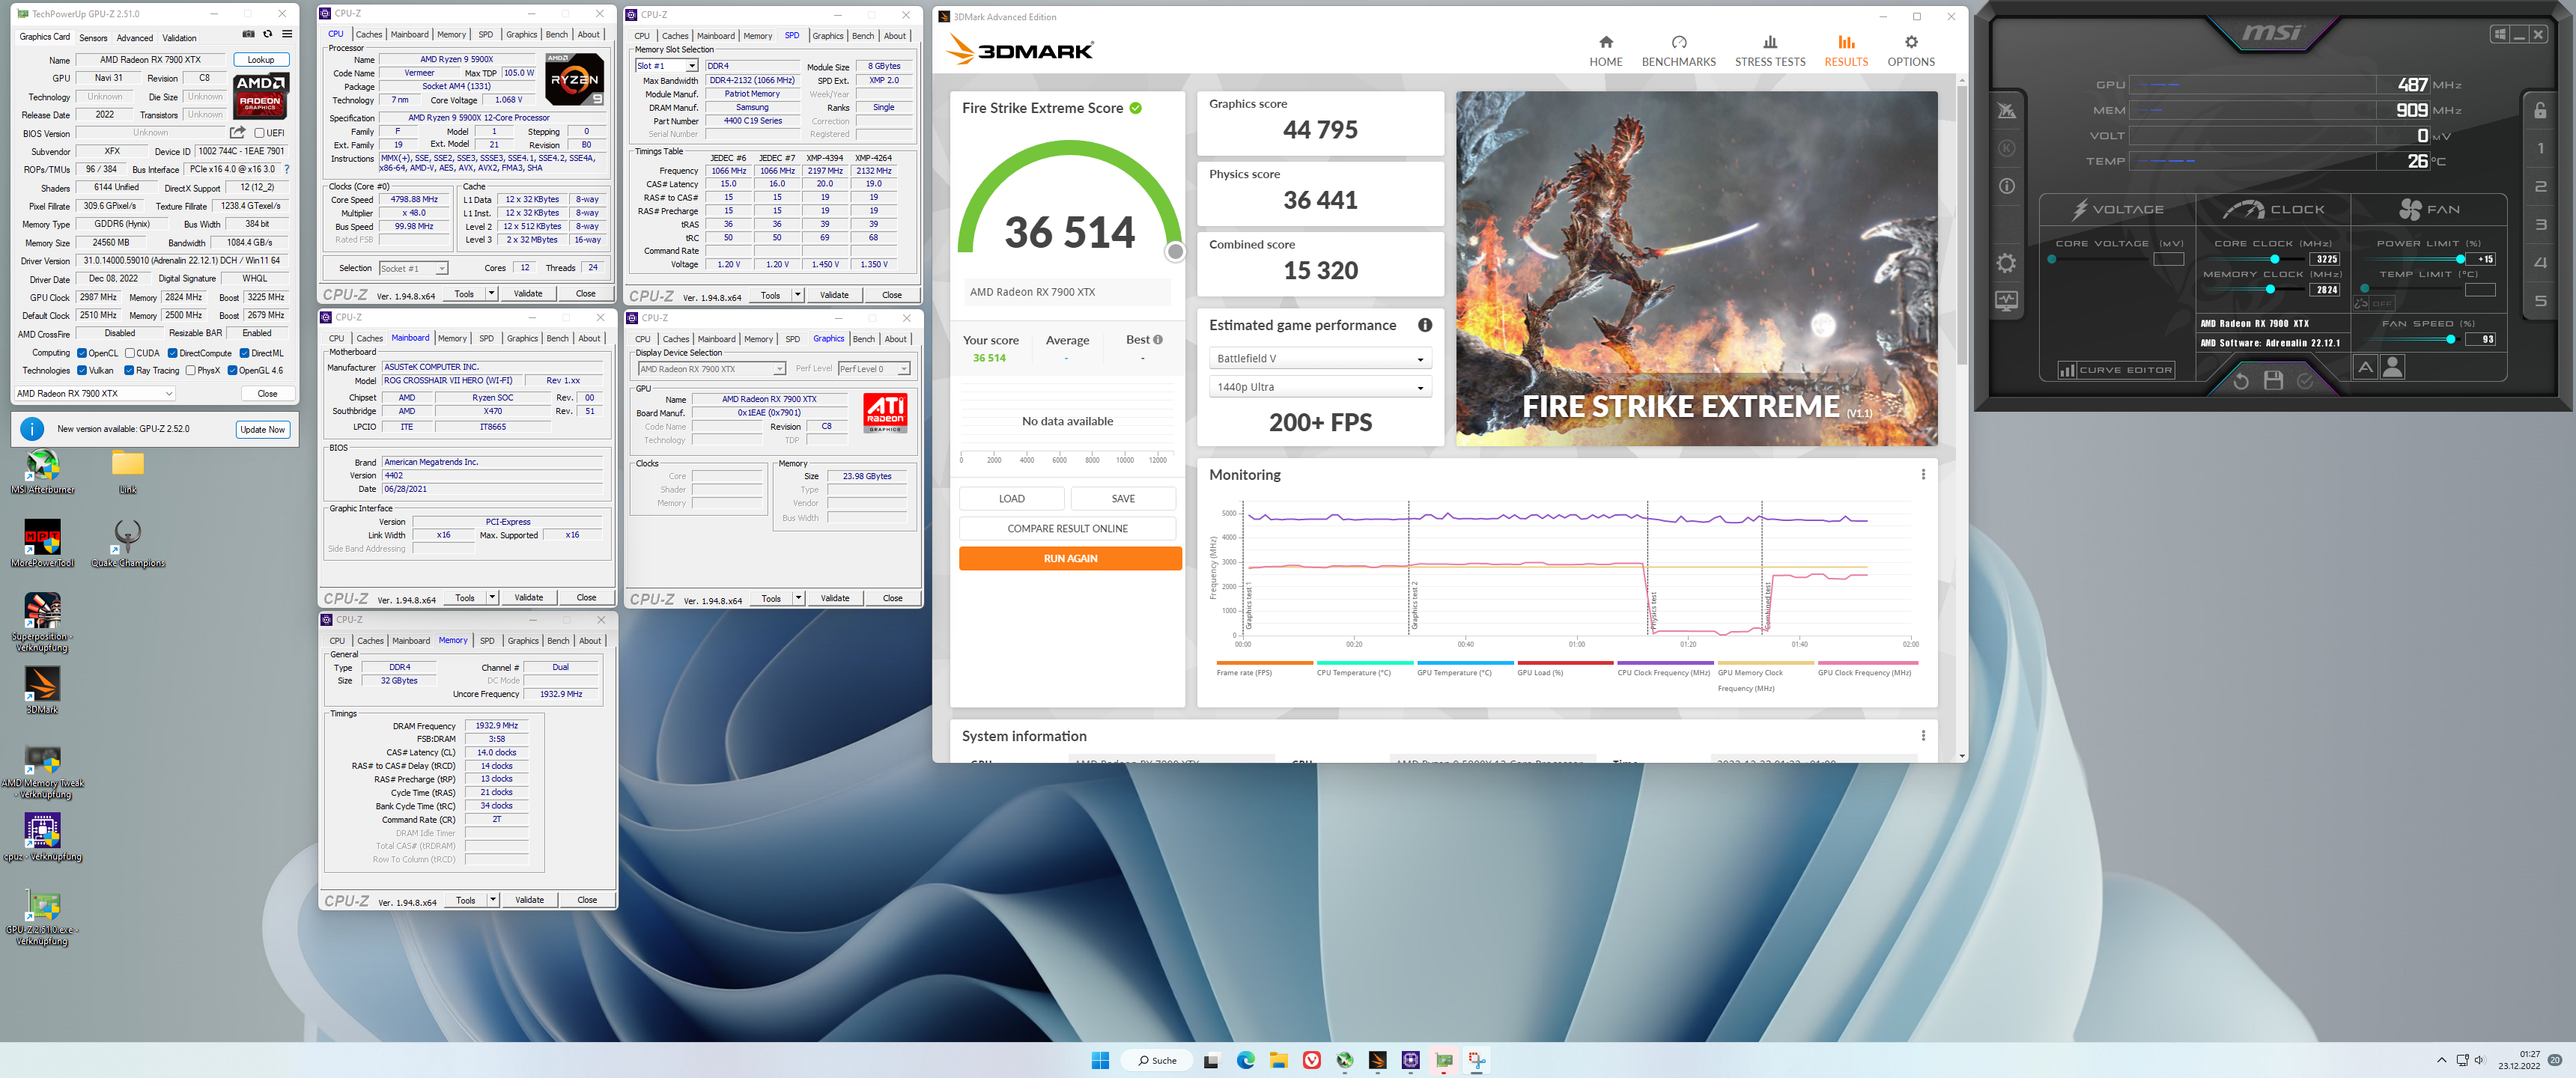Image resolution: width=2576 pixels, height=1078 pixels.
Task: Adjust Core Clock slider handle in Afterburner
Action: point(2274,259)
